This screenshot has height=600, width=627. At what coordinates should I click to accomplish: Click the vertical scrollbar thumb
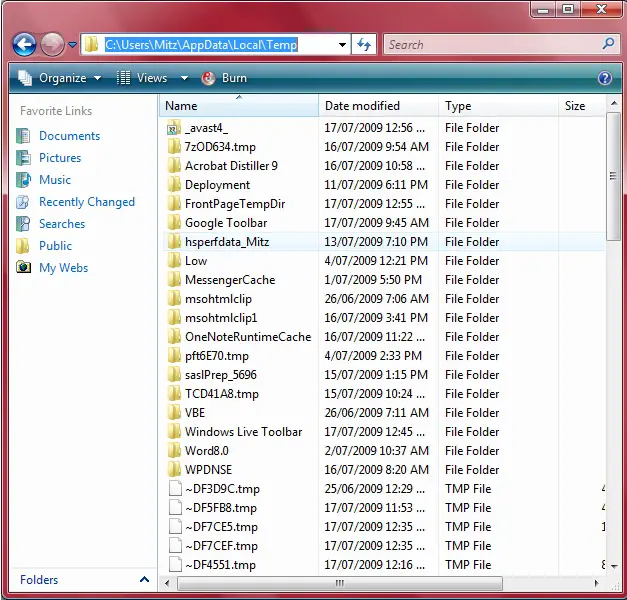click(x=613, y=176)
